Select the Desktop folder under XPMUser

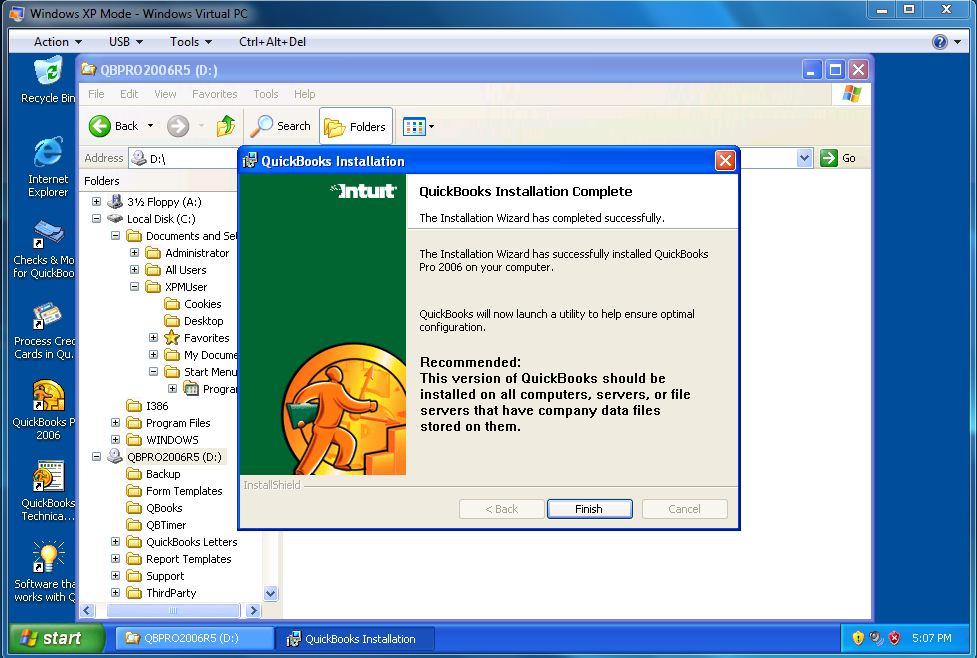point(194,321)
